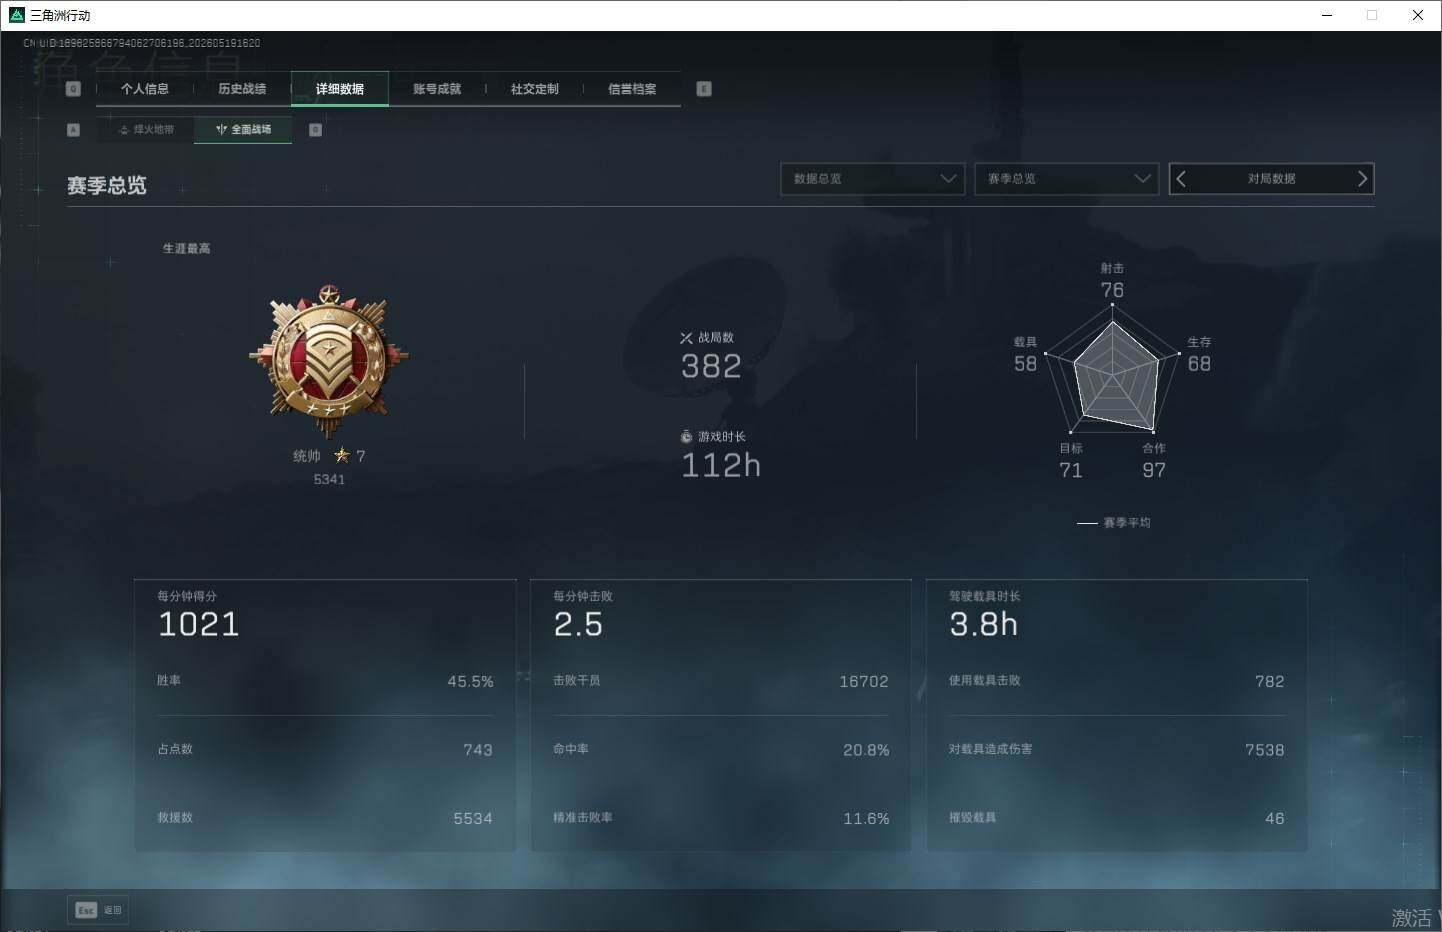The image size is (1442, 932).
Task: Open the 信誉档案 tab
Action: (632, 89)
